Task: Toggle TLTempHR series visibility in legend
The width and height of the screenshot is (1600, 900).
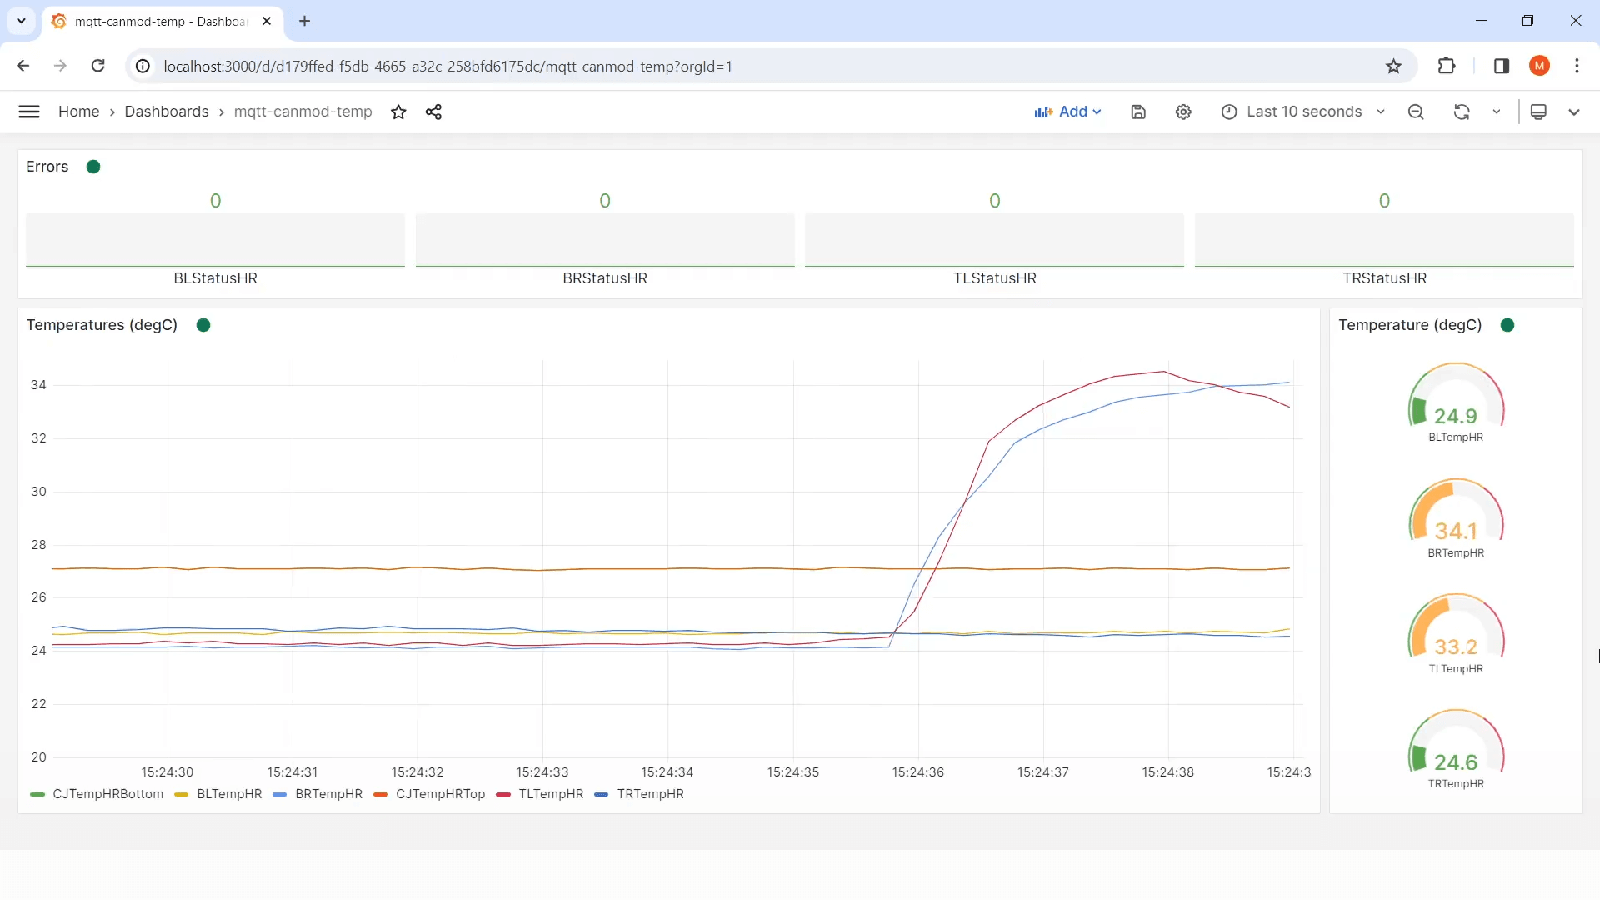Action: coord(551,794)
